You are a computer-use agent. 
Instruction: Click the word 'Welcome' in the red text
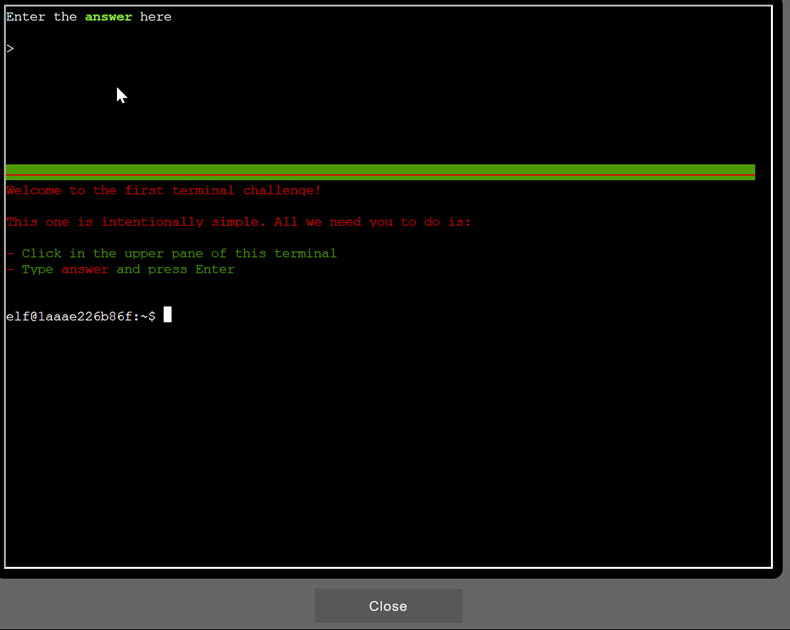[x=33, y=190]
